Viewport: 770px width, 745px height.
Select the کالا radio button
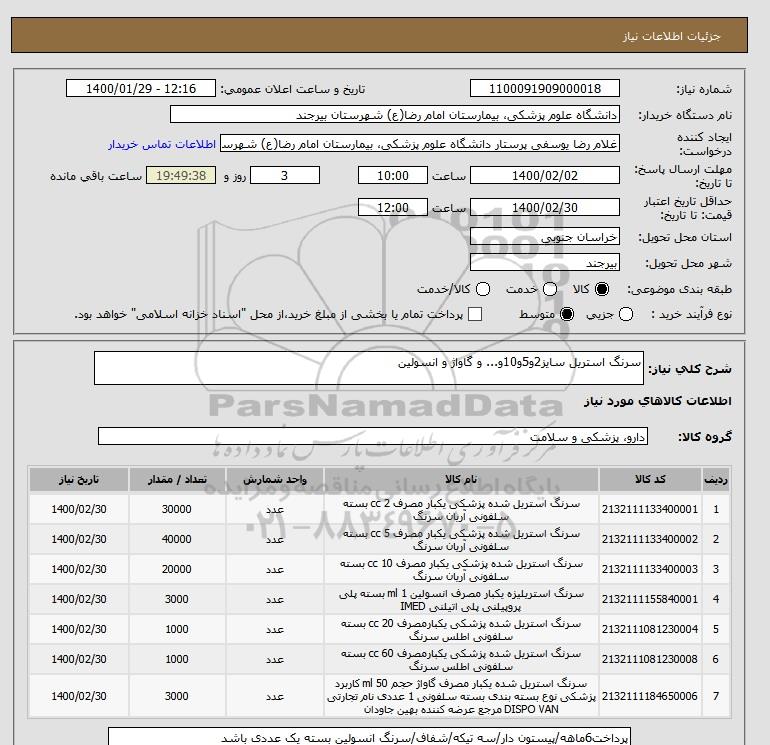click(x=602, y=289)
